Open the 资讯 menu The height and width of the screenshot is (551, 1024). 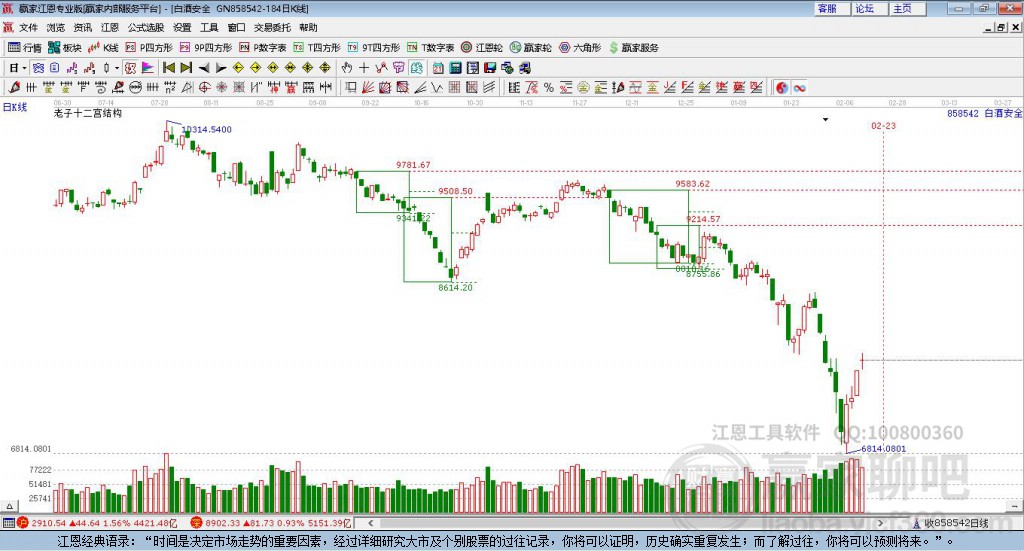click(x=82, y=27)
